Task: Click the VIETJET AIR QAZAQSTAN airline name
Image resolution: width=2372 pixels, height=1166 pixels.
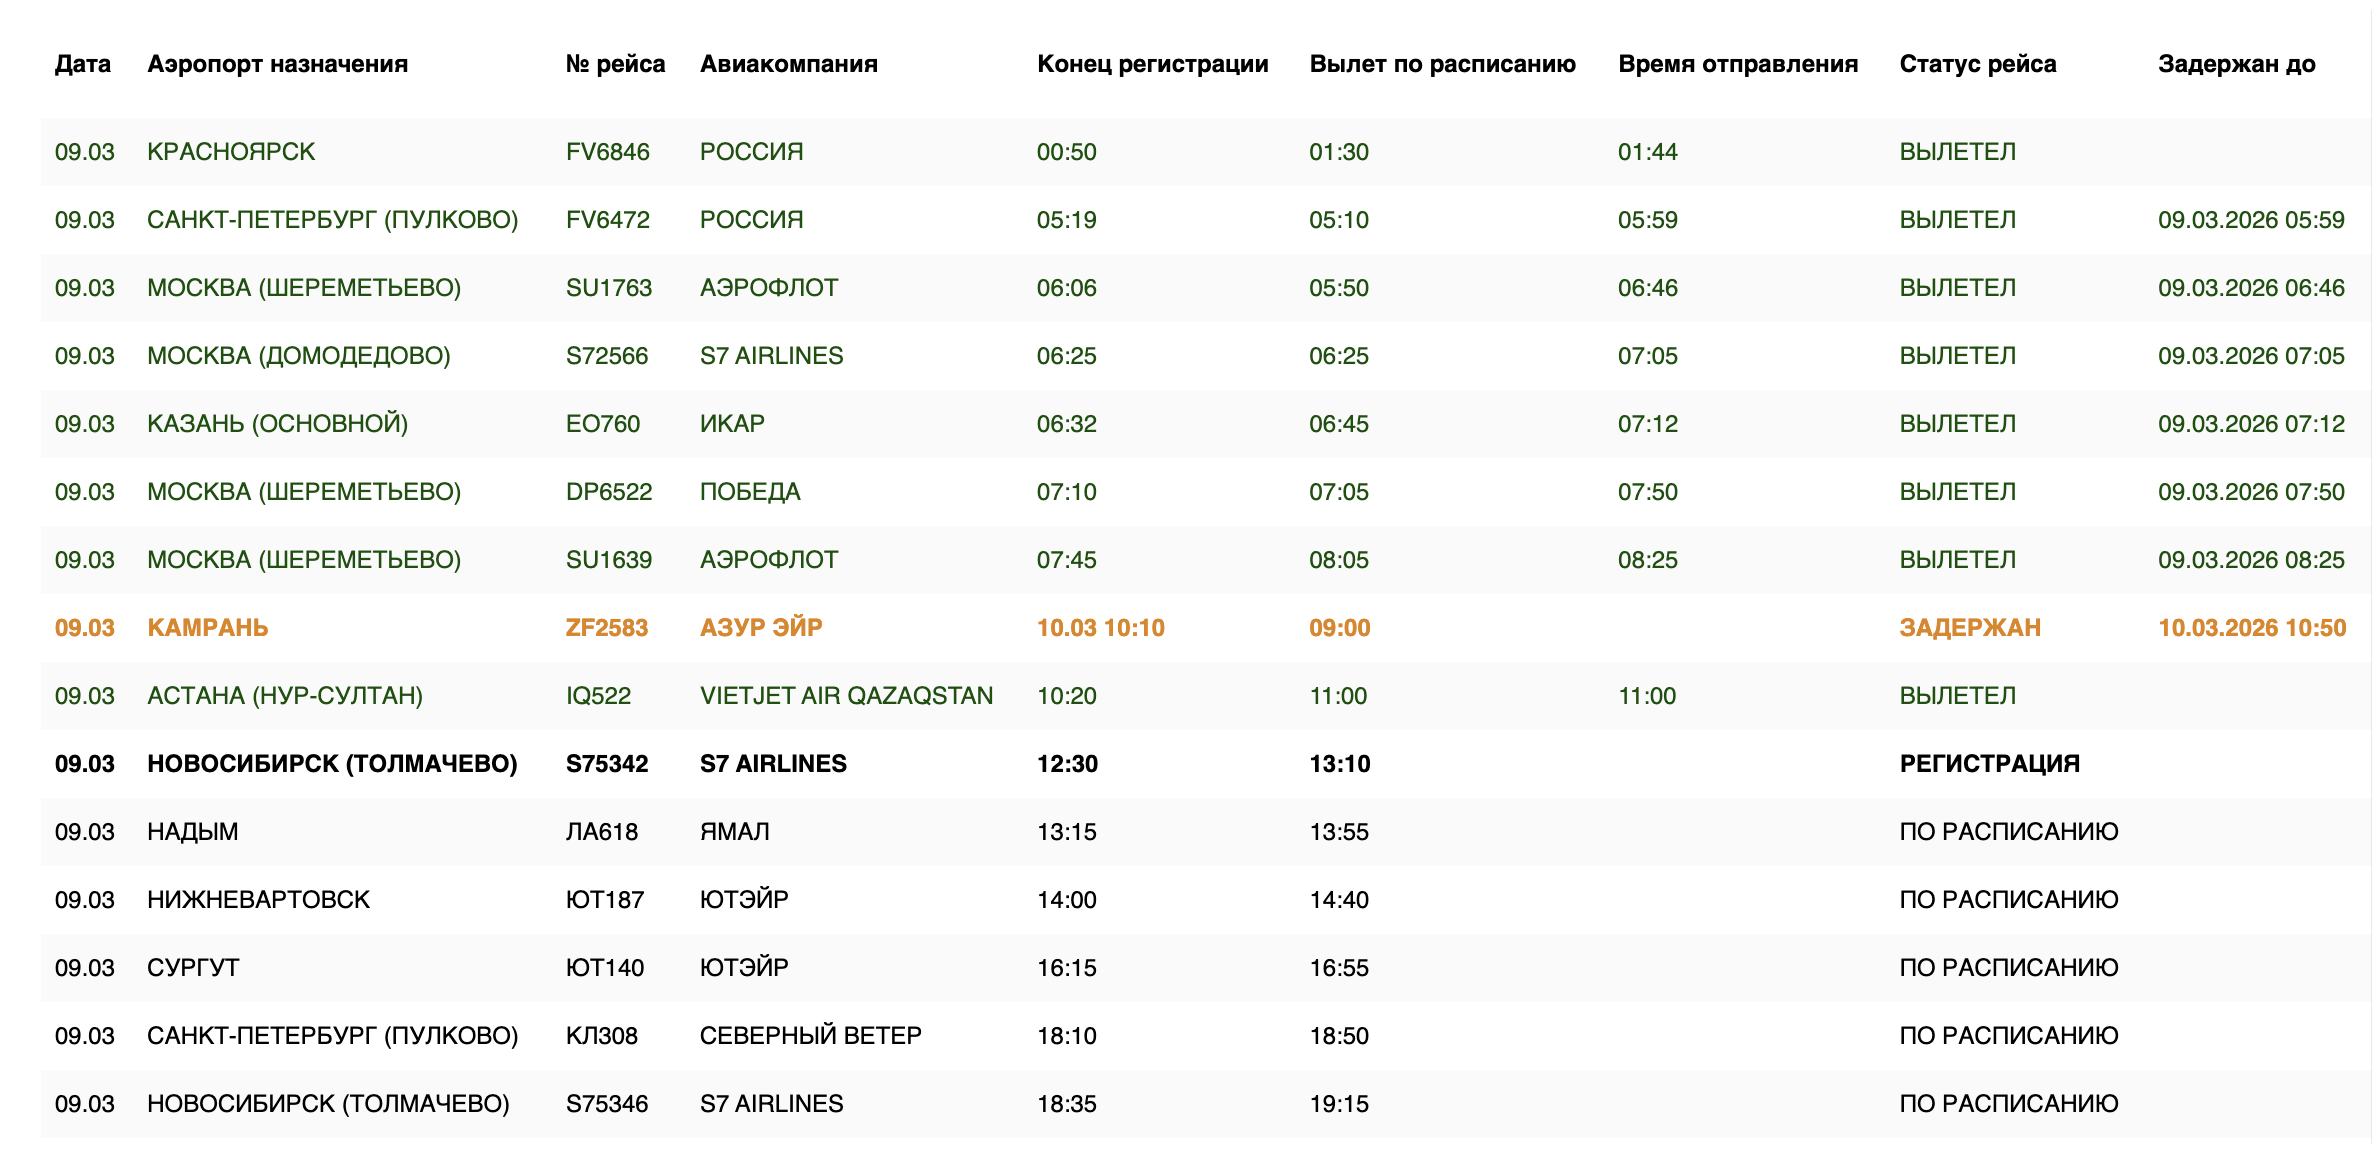Action: point(846,696)
